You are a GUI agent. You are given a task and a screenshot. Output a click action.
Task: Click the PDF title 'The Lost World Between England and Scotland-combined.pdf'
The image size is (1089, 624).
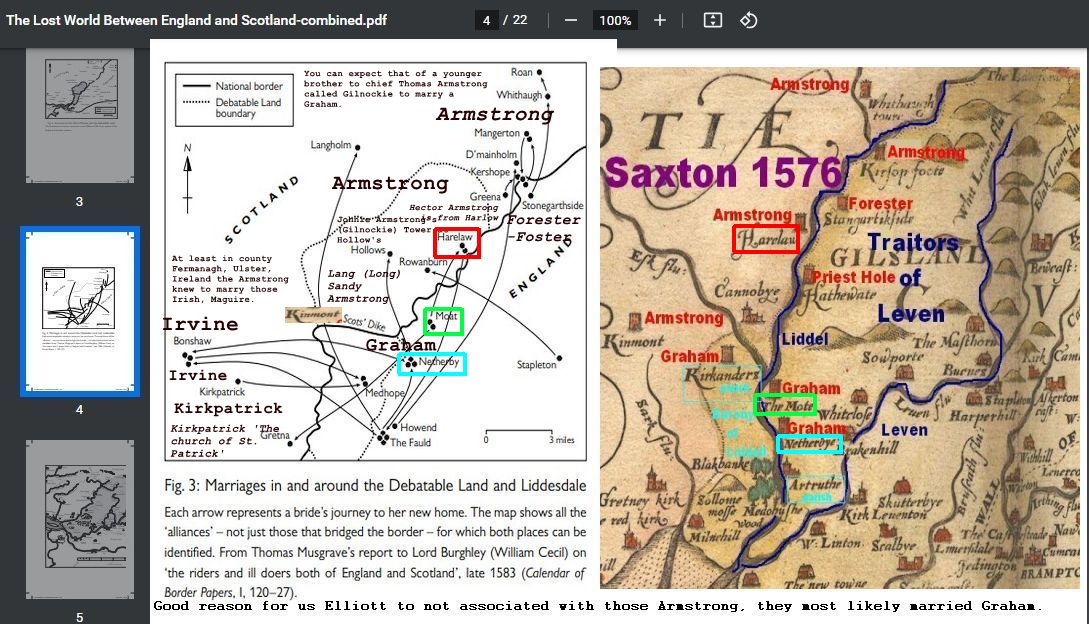pyautogui.click(x=197, y=20)
